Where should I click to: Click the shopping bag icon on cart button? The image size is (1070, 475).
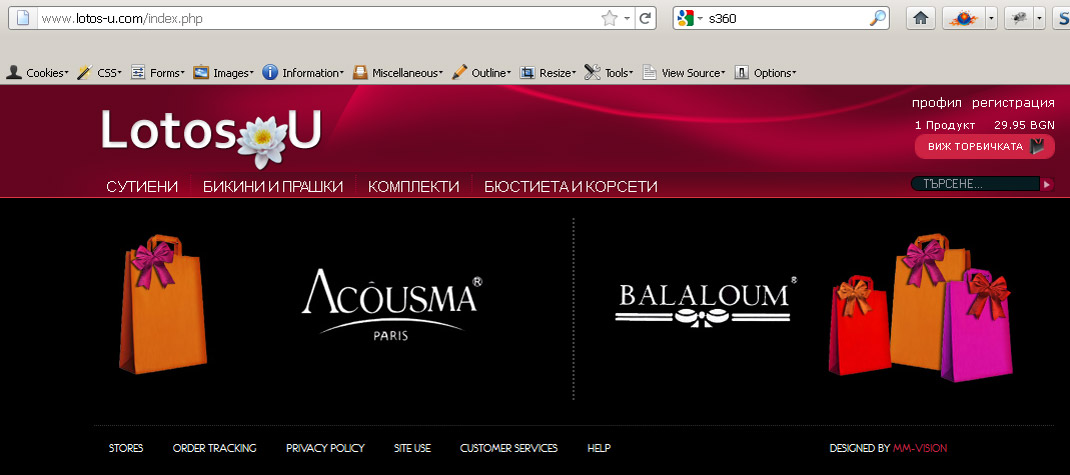1037,146
